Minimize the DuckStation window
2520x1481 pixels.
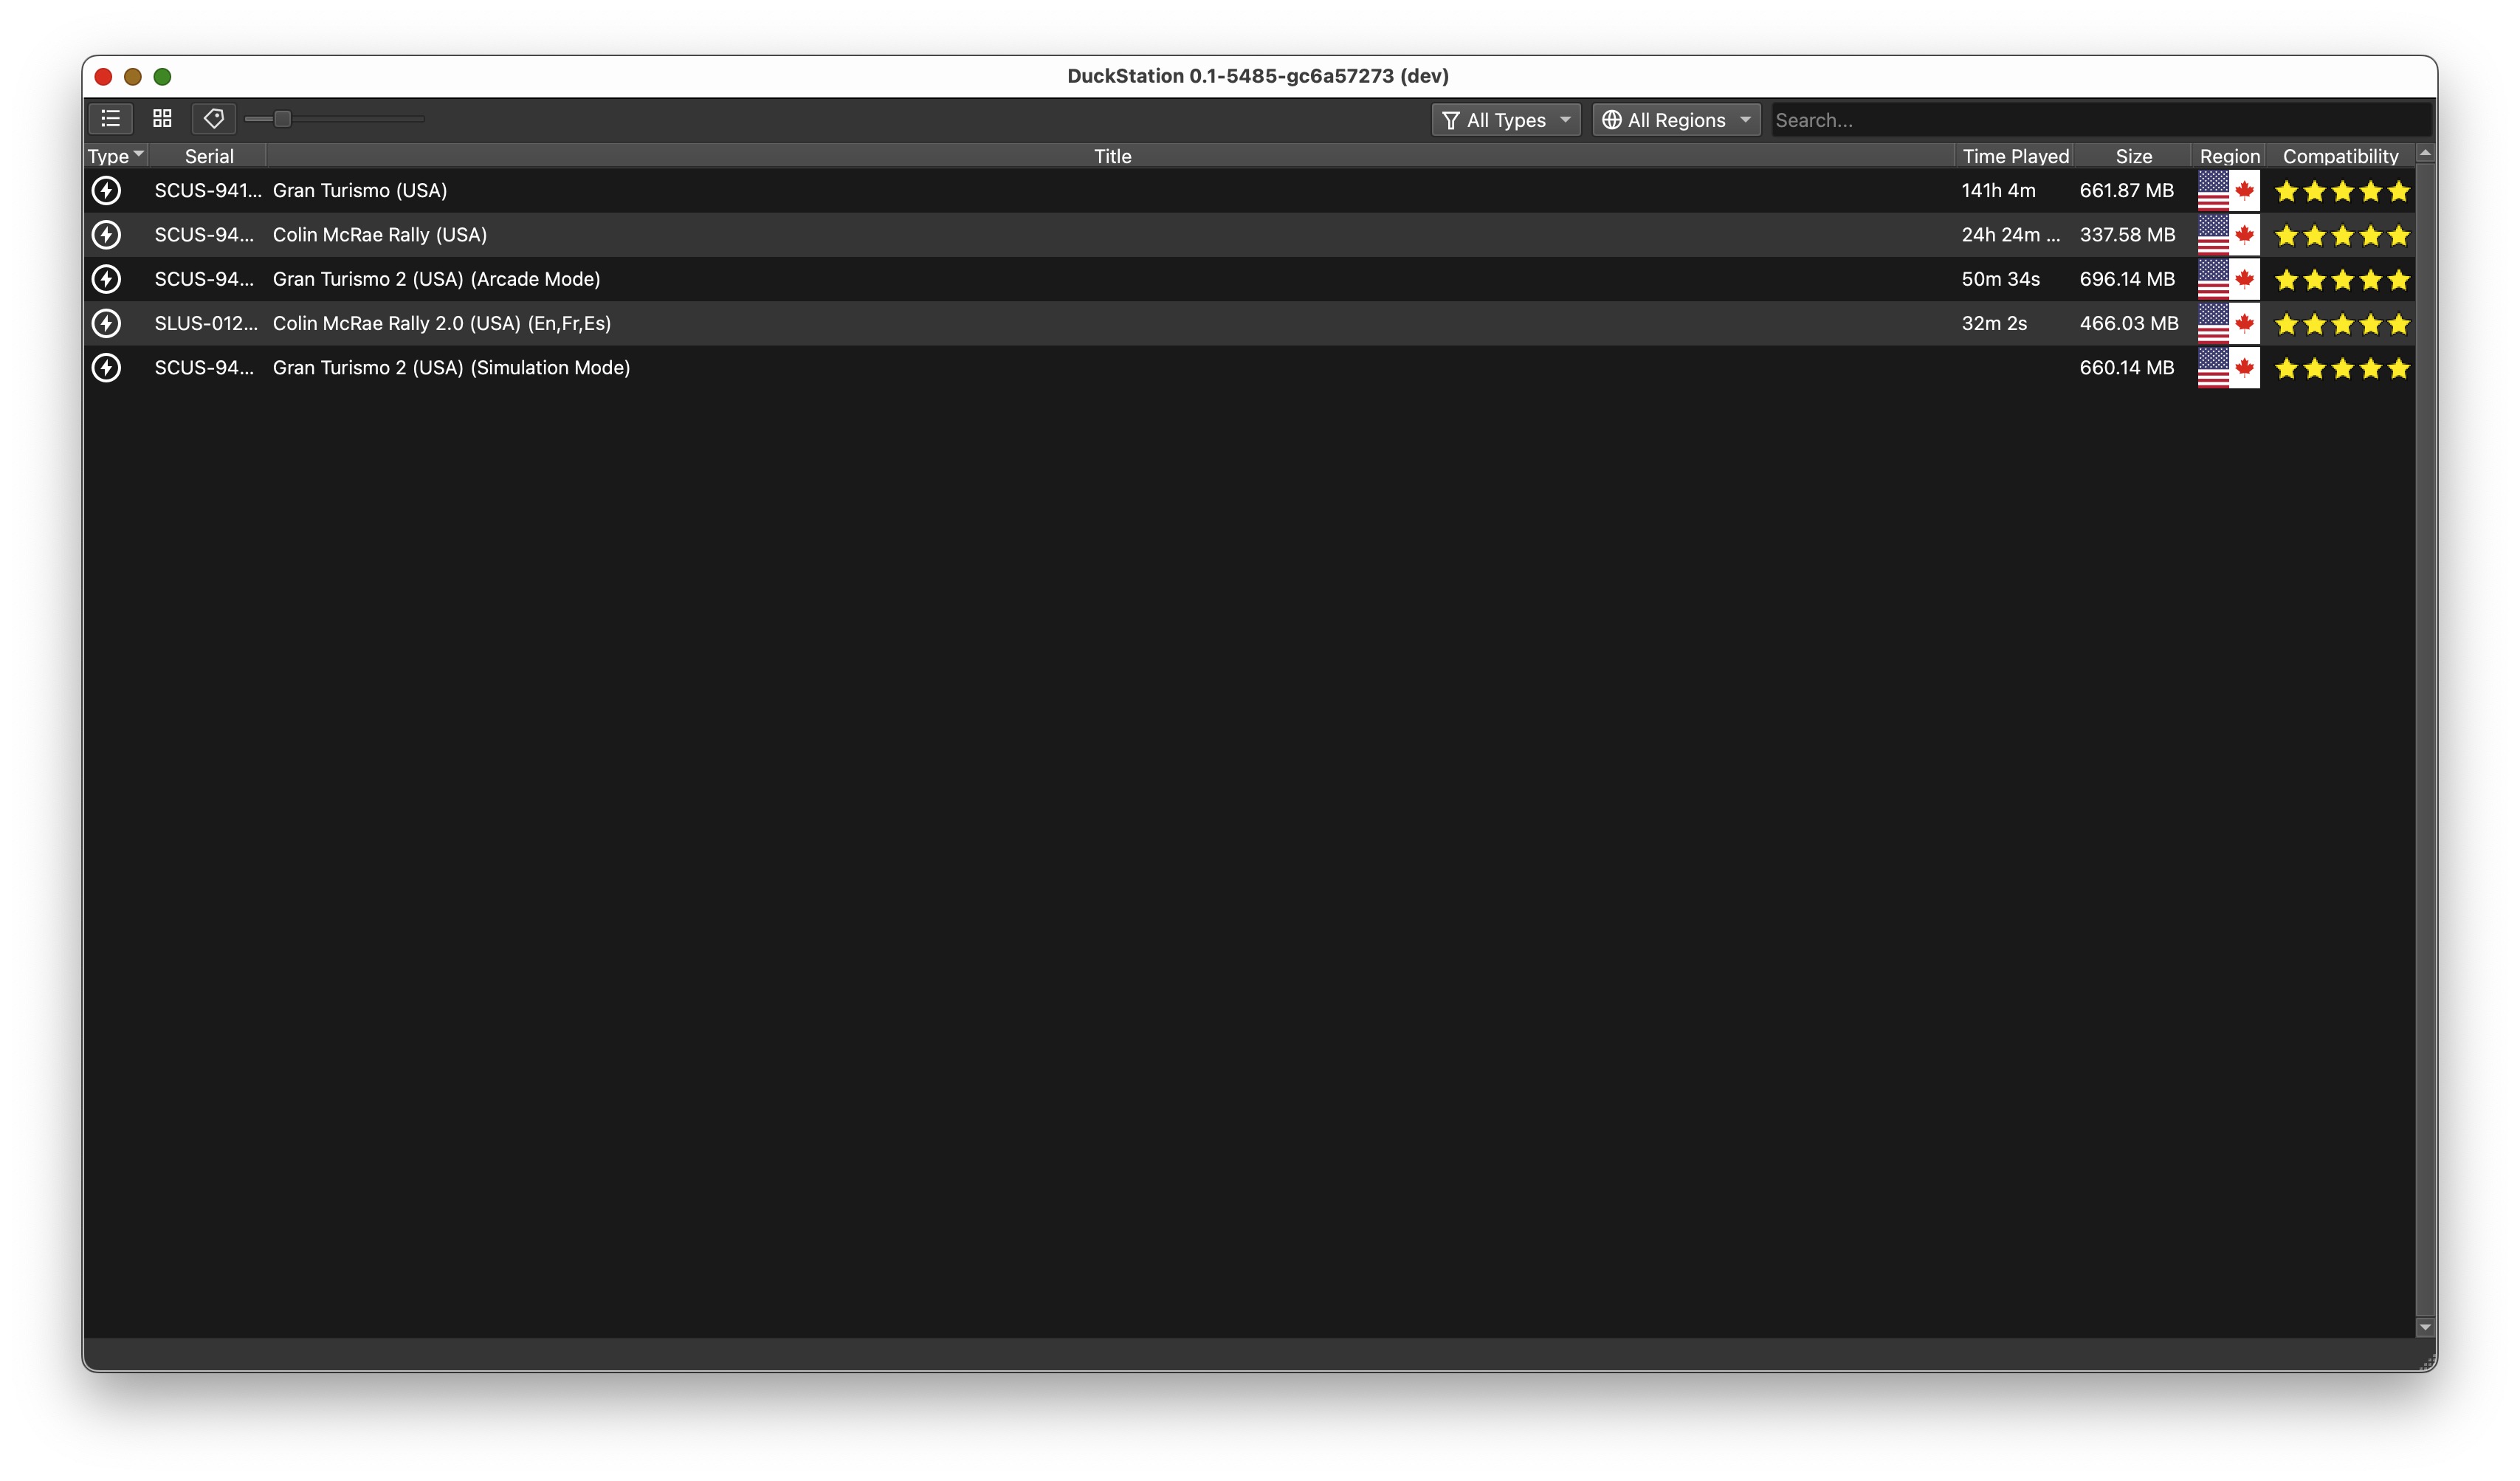pos(133,76)
